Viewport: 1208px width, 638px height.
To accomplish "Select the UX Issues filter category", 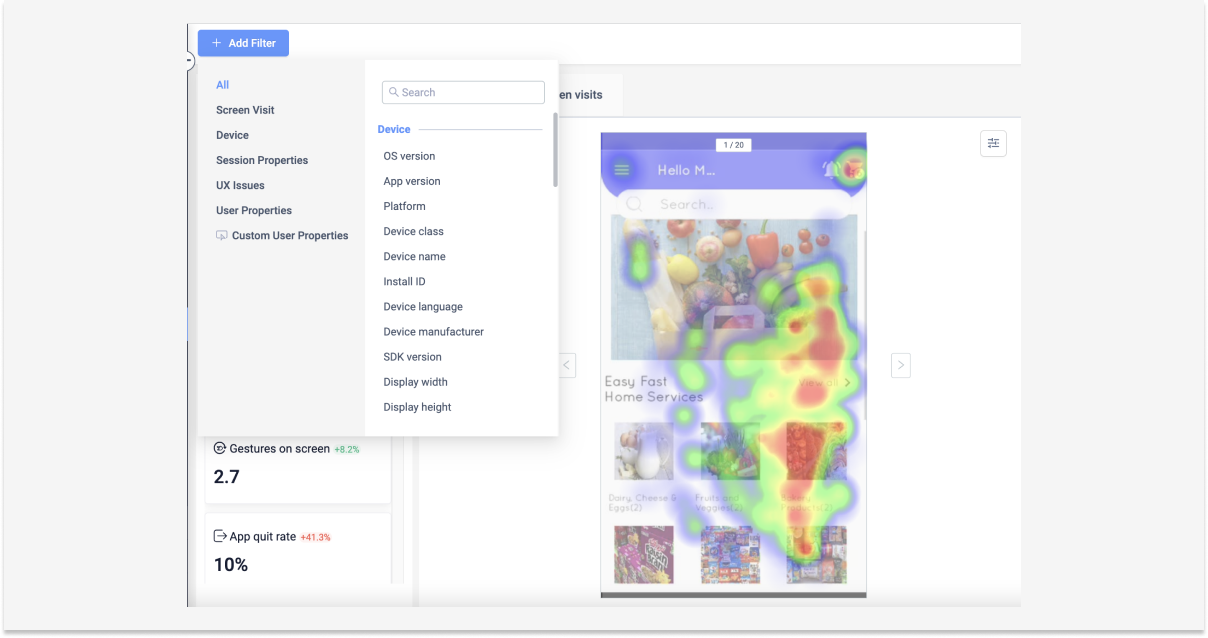I will (239, 185).
